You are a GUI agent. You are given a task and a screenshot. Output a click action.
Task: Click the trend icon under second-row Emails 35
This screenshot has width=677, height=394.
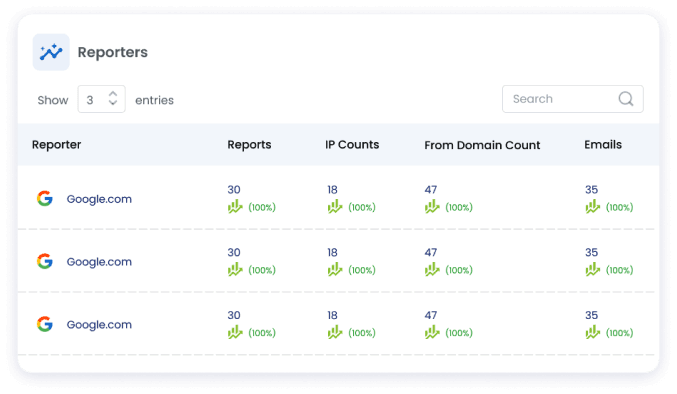[x=593, y=270]
